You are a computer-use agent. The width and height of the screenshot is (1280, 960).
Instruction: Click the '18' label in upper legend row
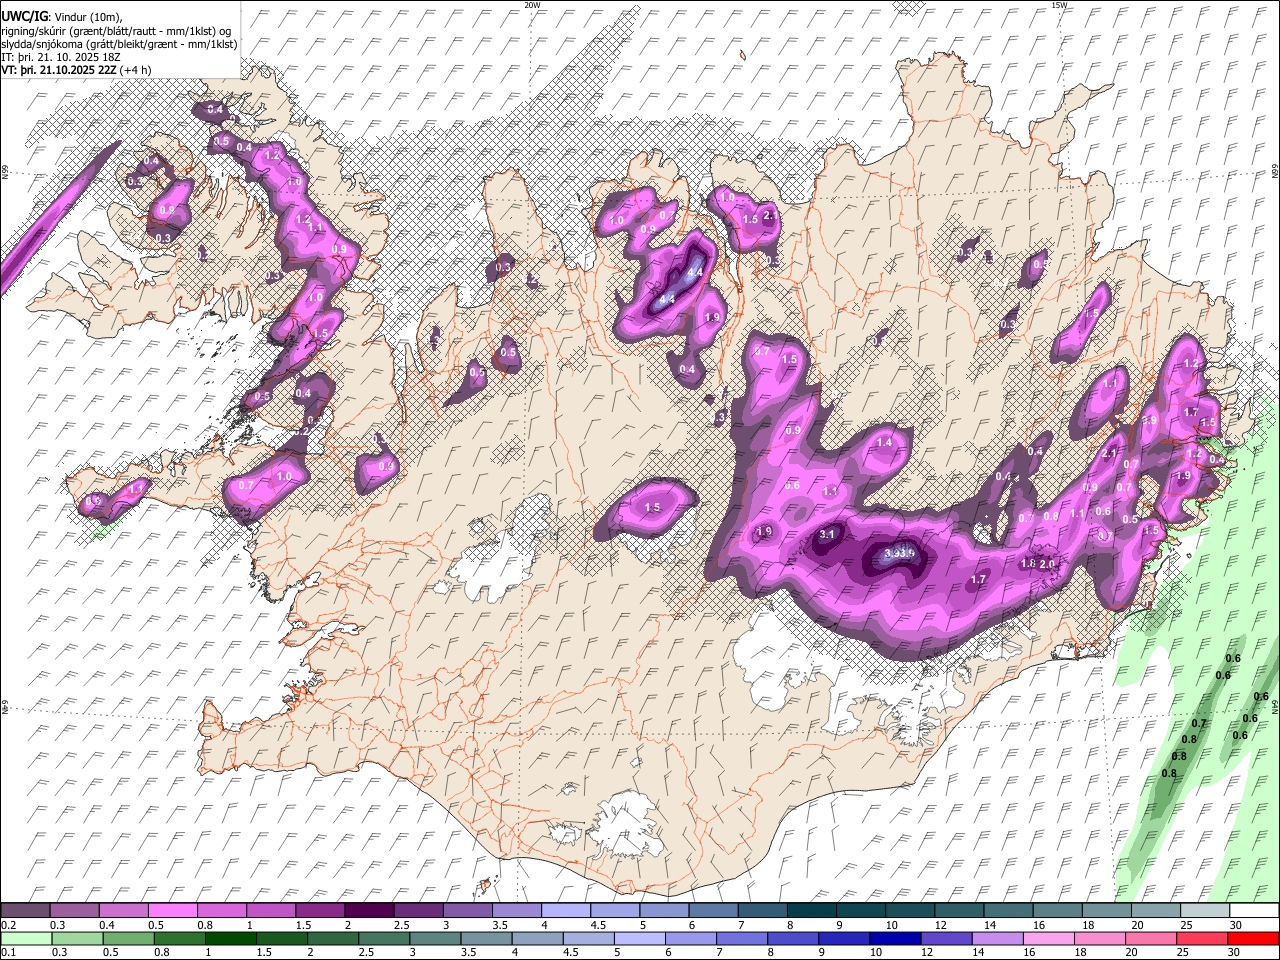click(1088, 925)
